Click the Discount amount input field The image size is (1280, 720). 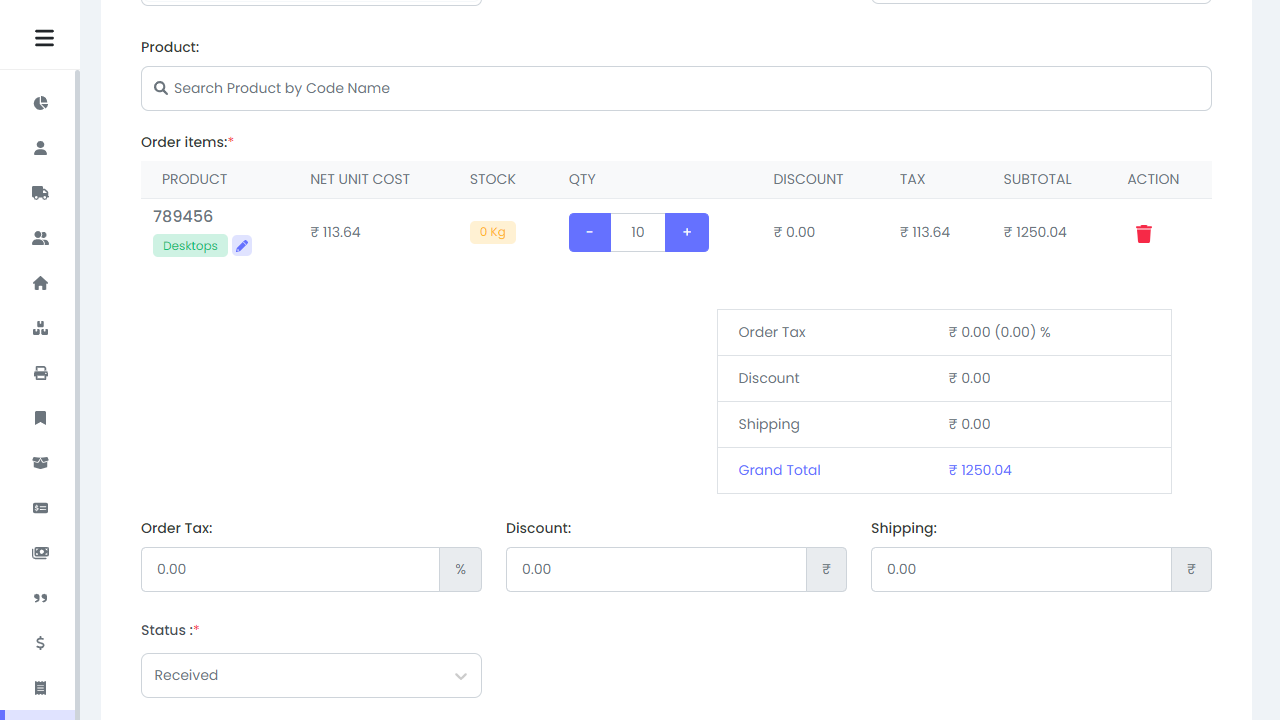coord(657,569)
